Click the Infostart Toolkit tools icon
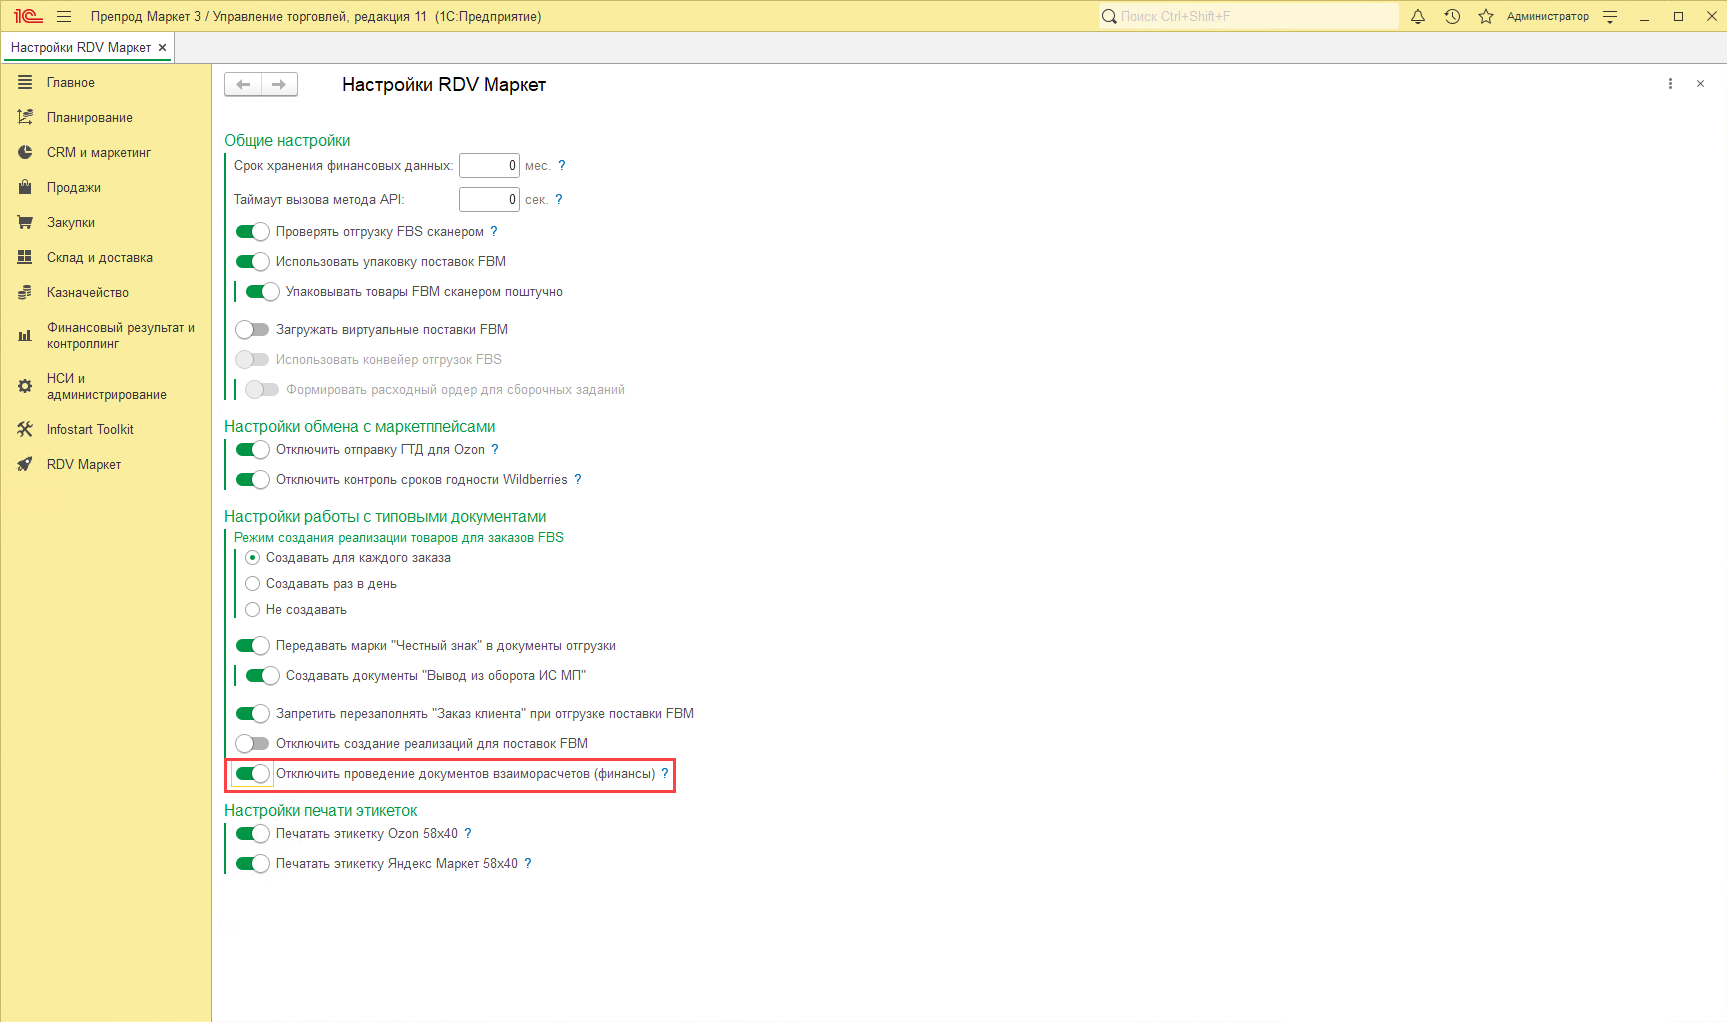Viewport: 1727px width, 1022px height. tap(25, 429)
